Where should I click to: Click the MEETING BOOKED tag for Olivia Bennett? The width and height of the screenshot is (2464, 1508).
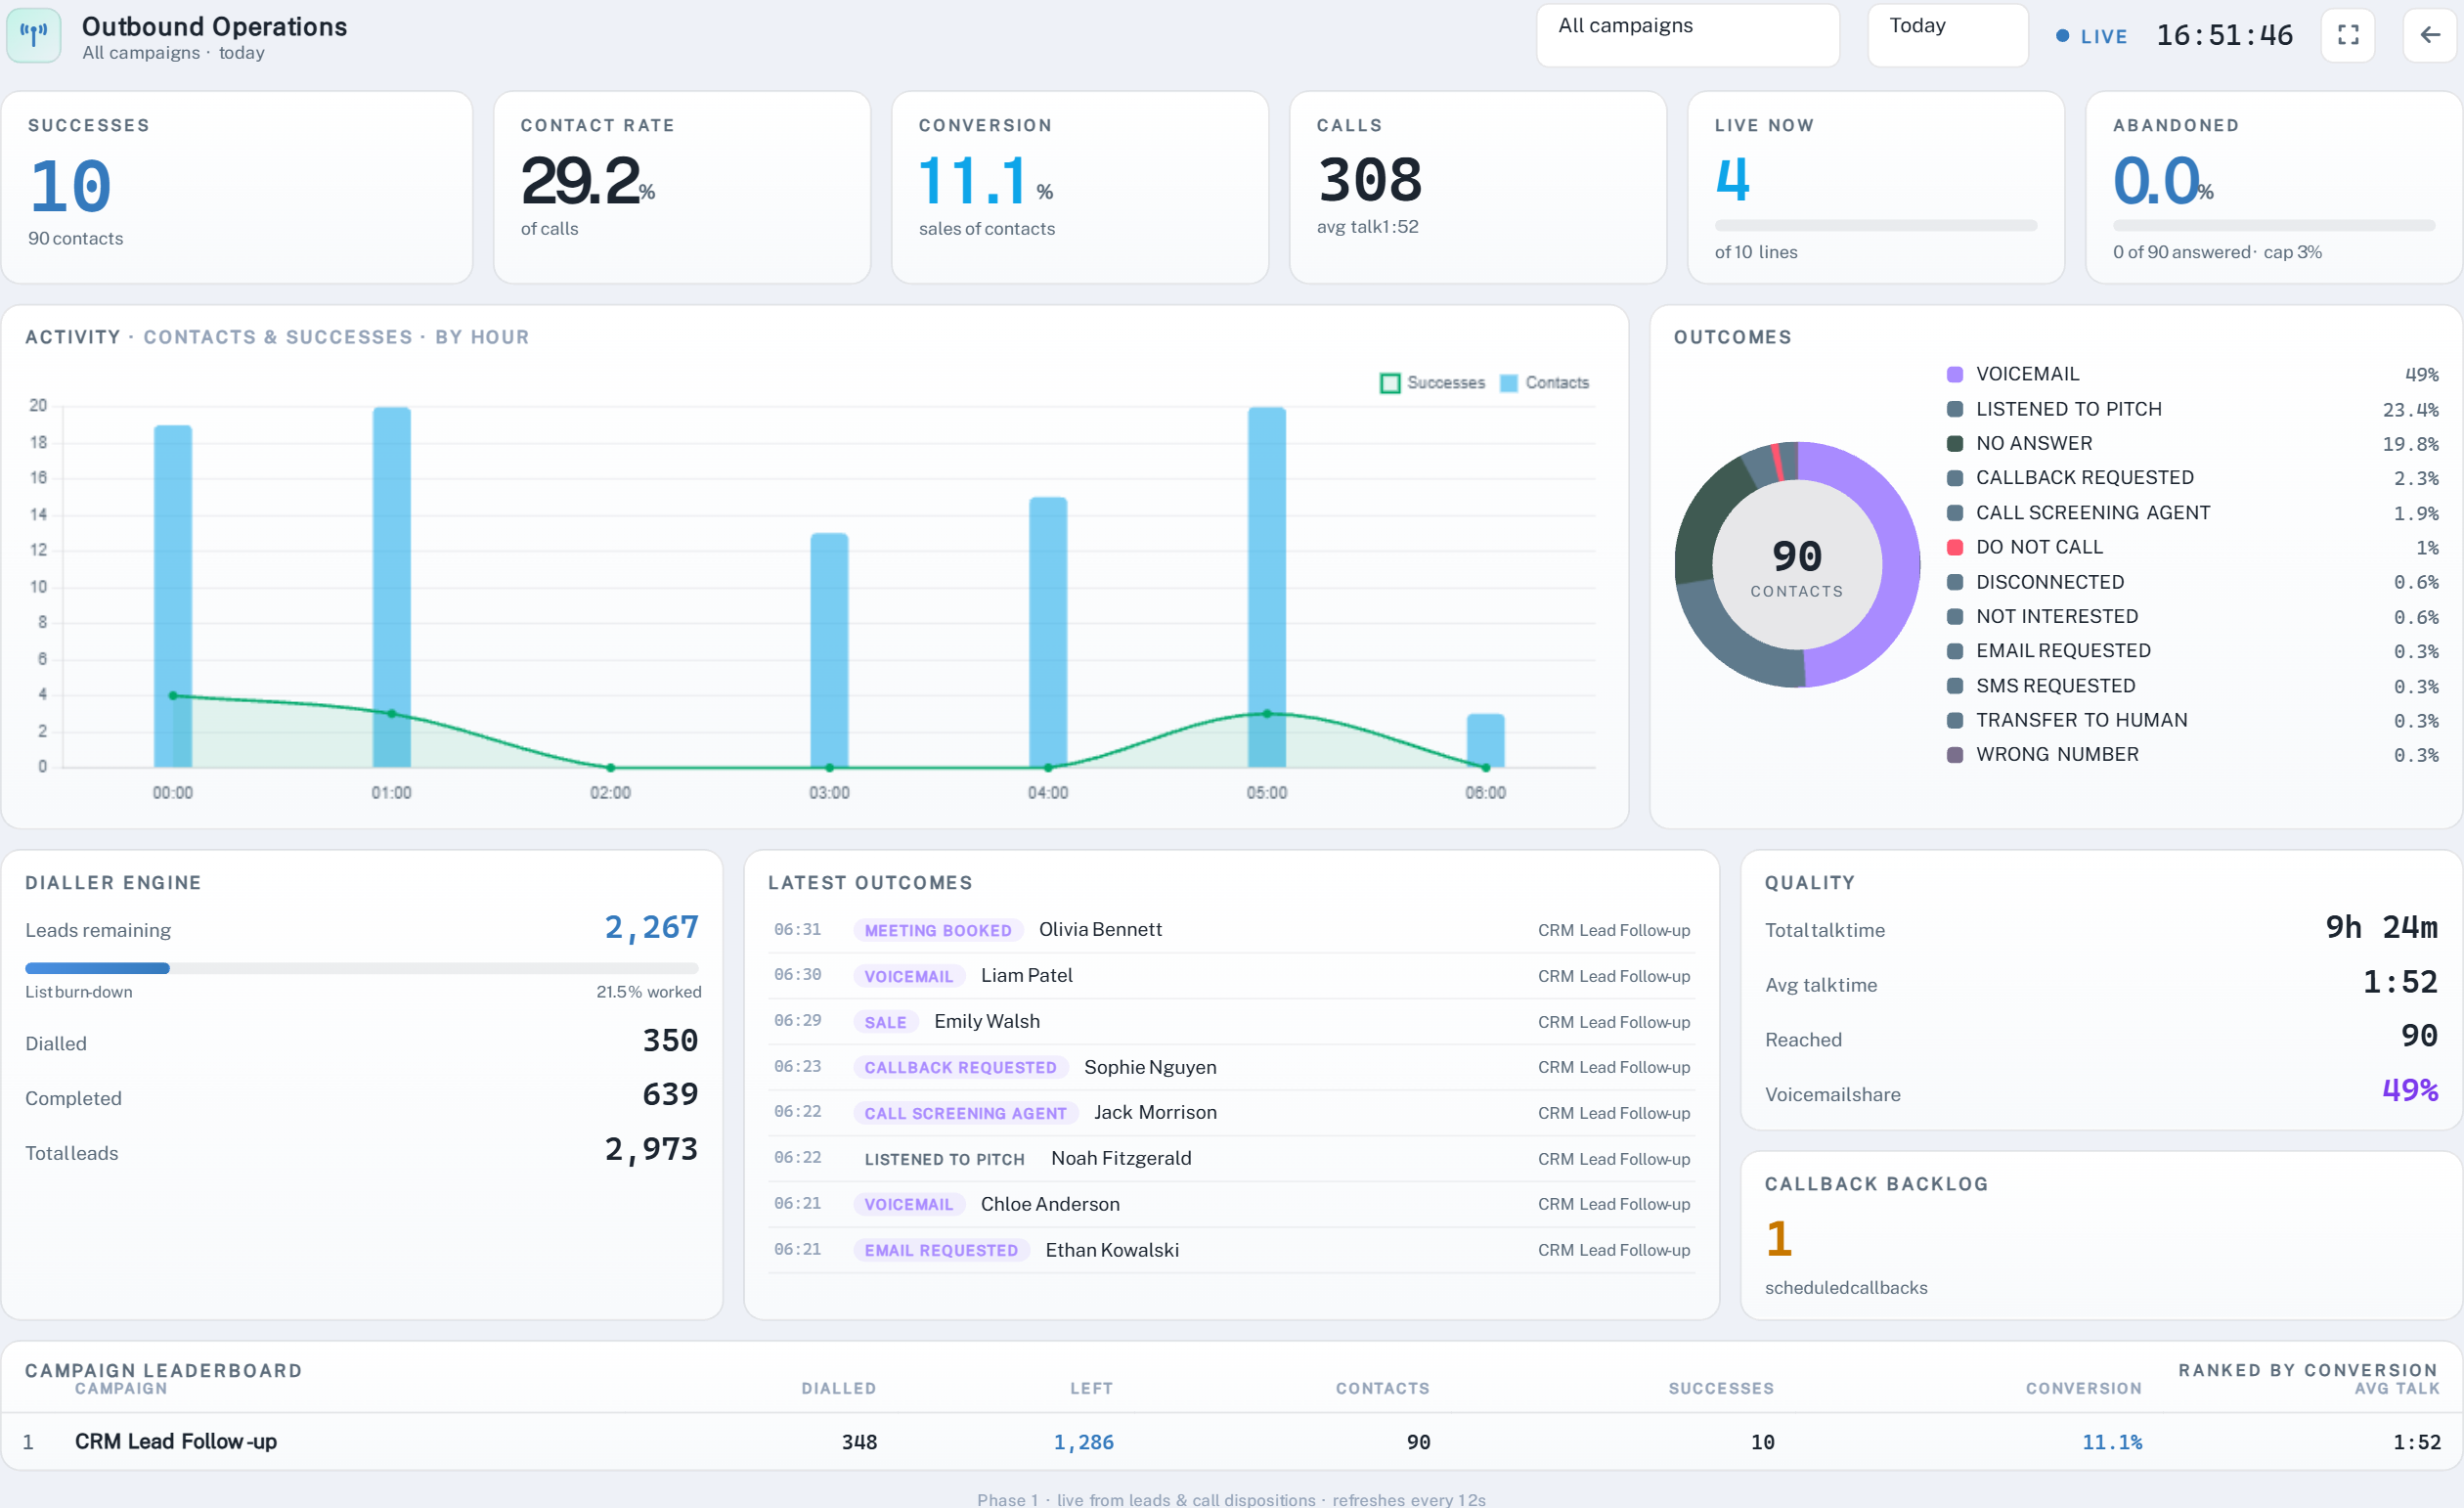[938, 930]
